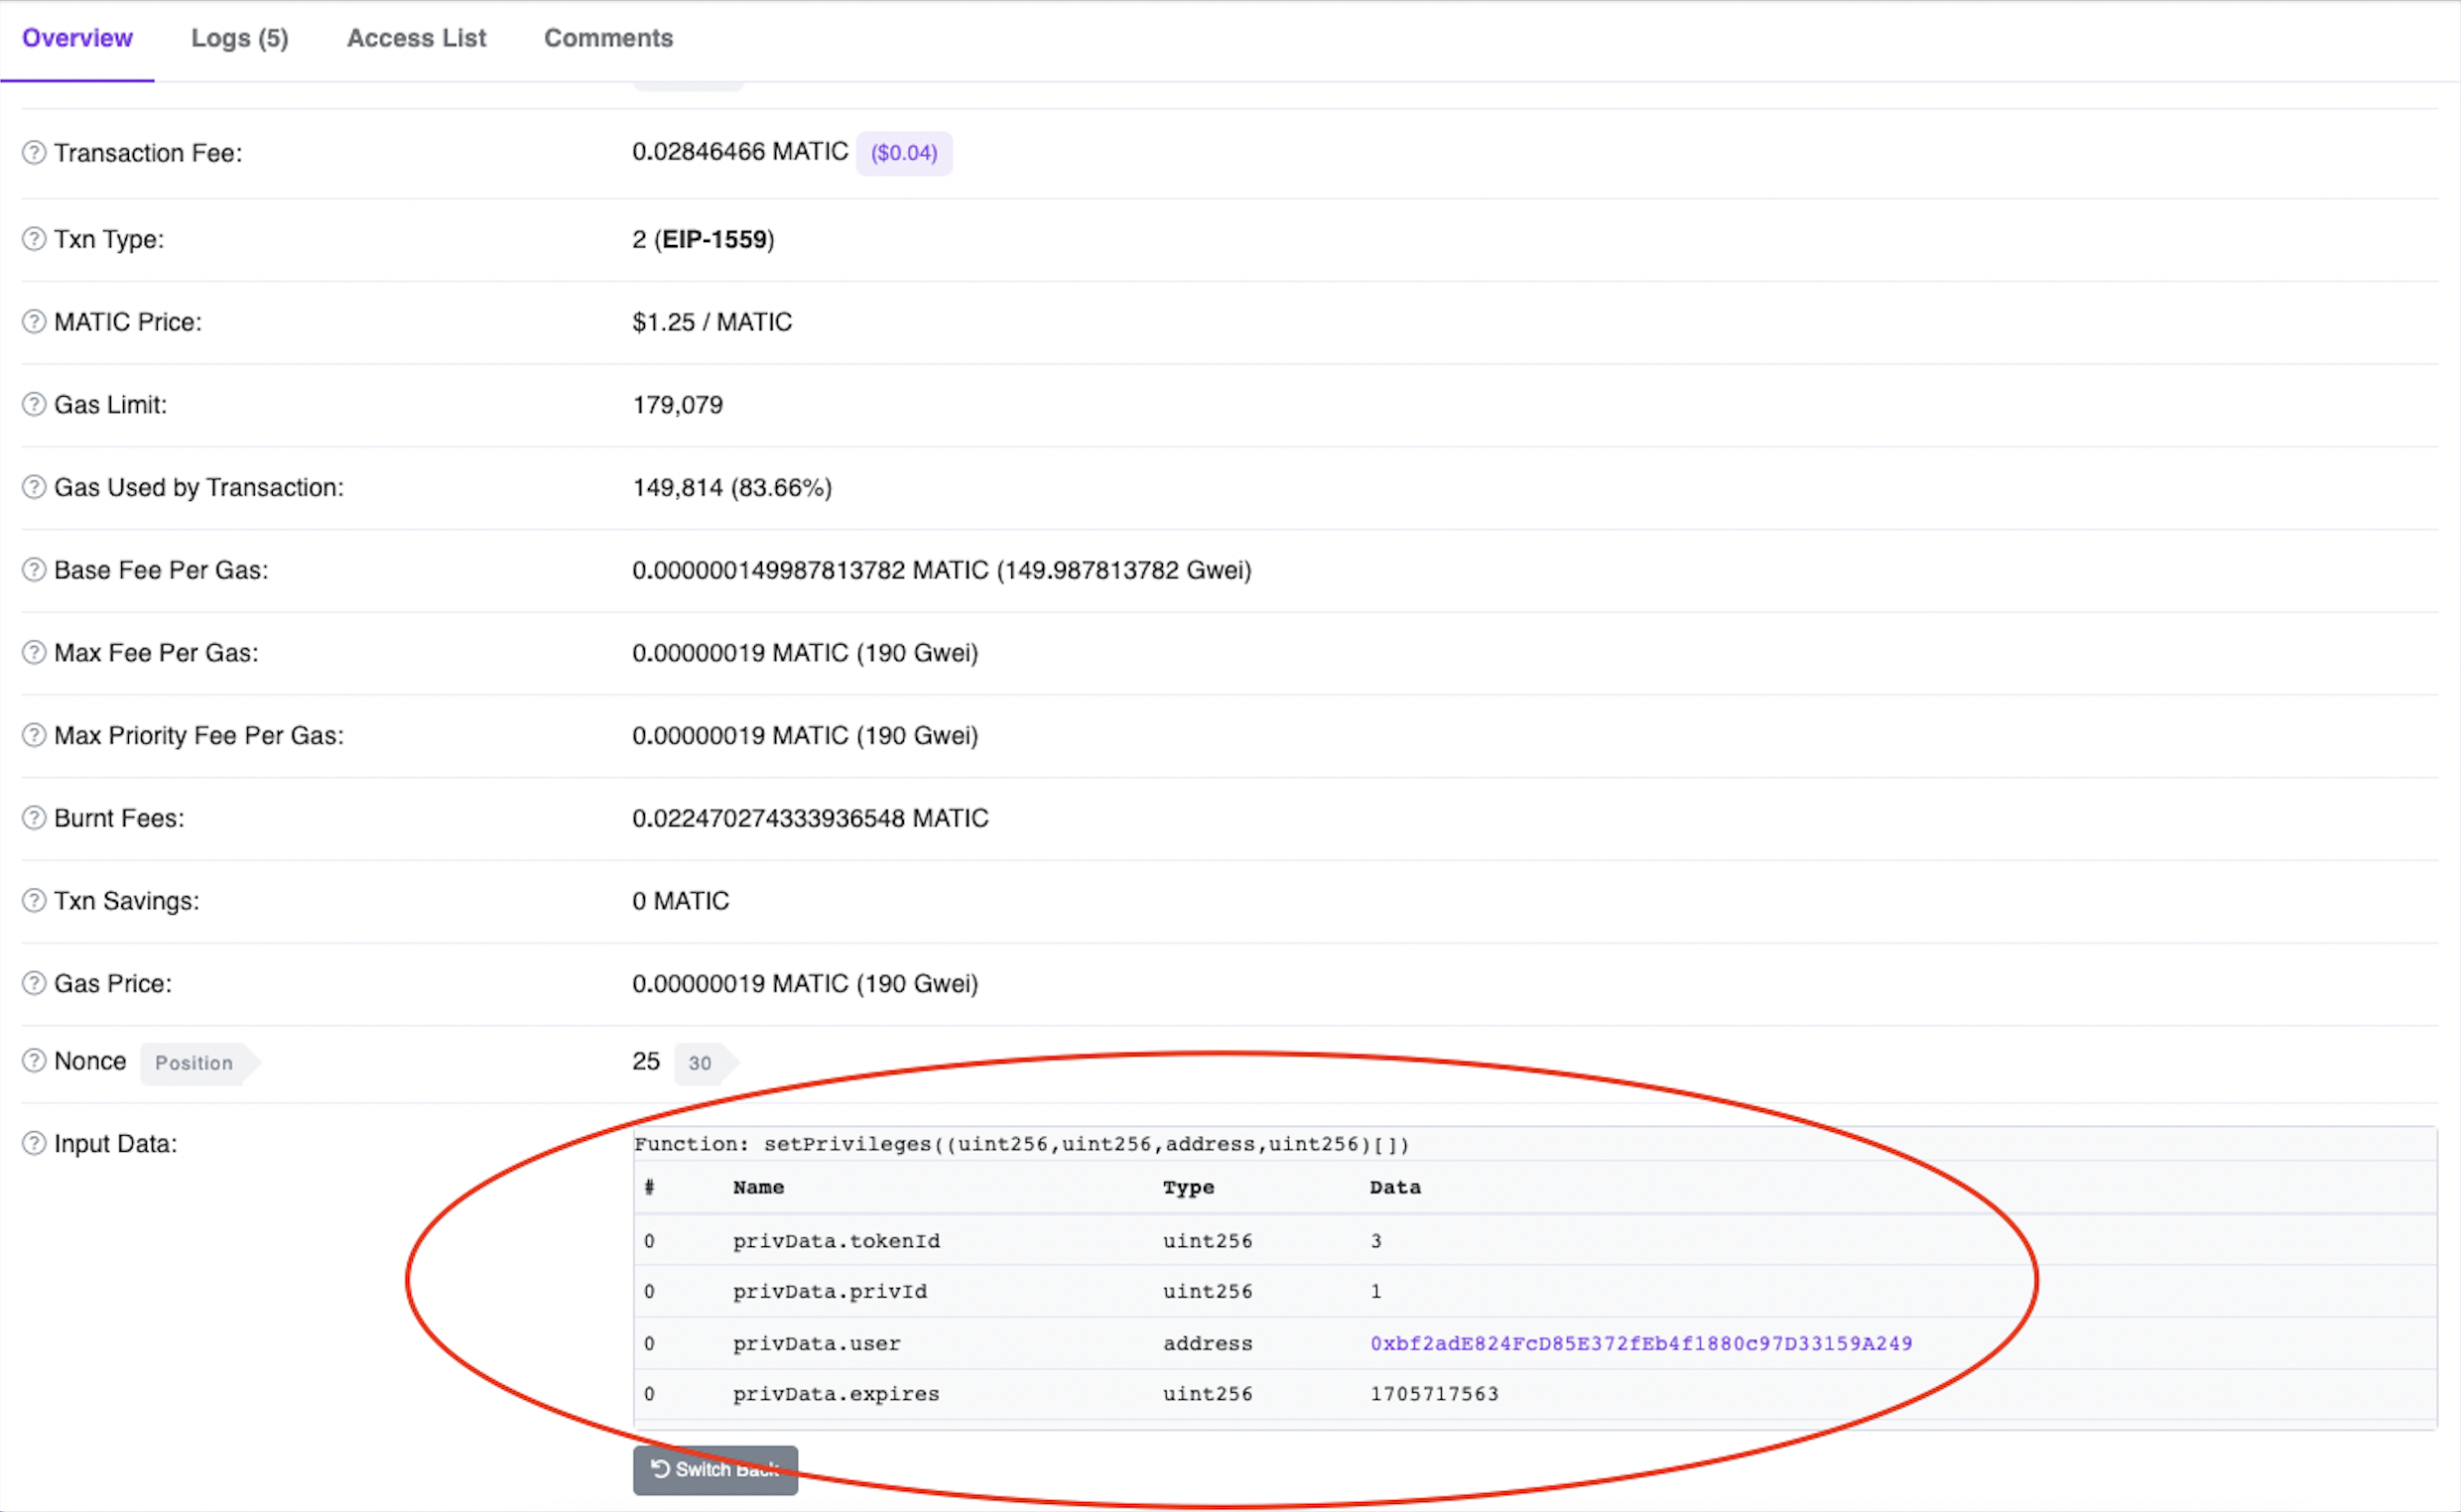Select the gas limit value 179,079
This screenshot has height=1512, width=2461.
(677, 405)
